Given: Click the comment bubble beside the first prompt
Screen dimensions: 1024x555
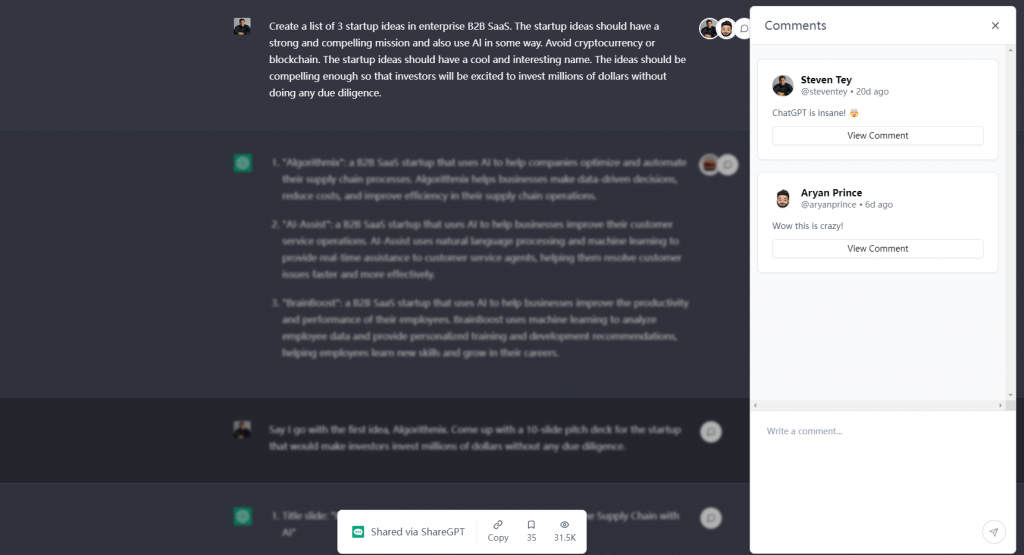Looking at the screenshot, I should [743, 29].
